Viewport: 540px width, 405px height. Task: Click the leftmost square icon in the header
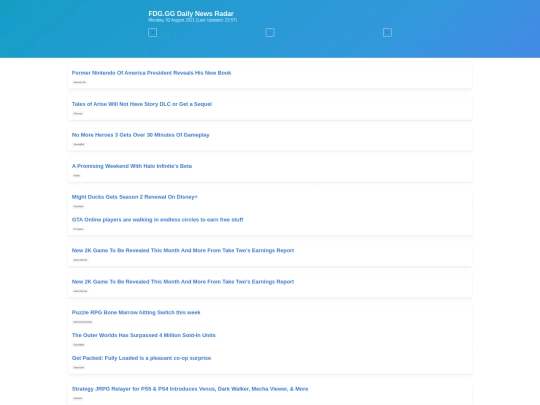tap(153, 32)
